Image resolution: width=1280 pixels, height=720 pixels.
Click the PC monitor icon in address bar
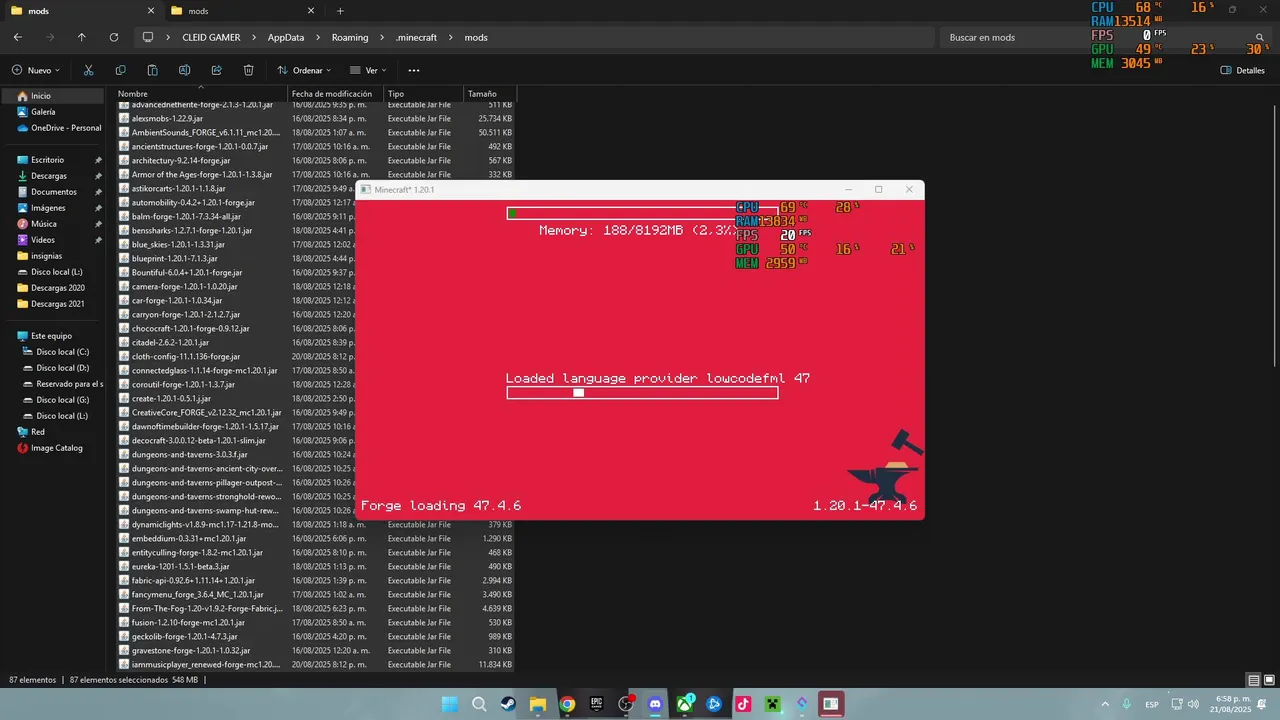[x=148, y=37]
